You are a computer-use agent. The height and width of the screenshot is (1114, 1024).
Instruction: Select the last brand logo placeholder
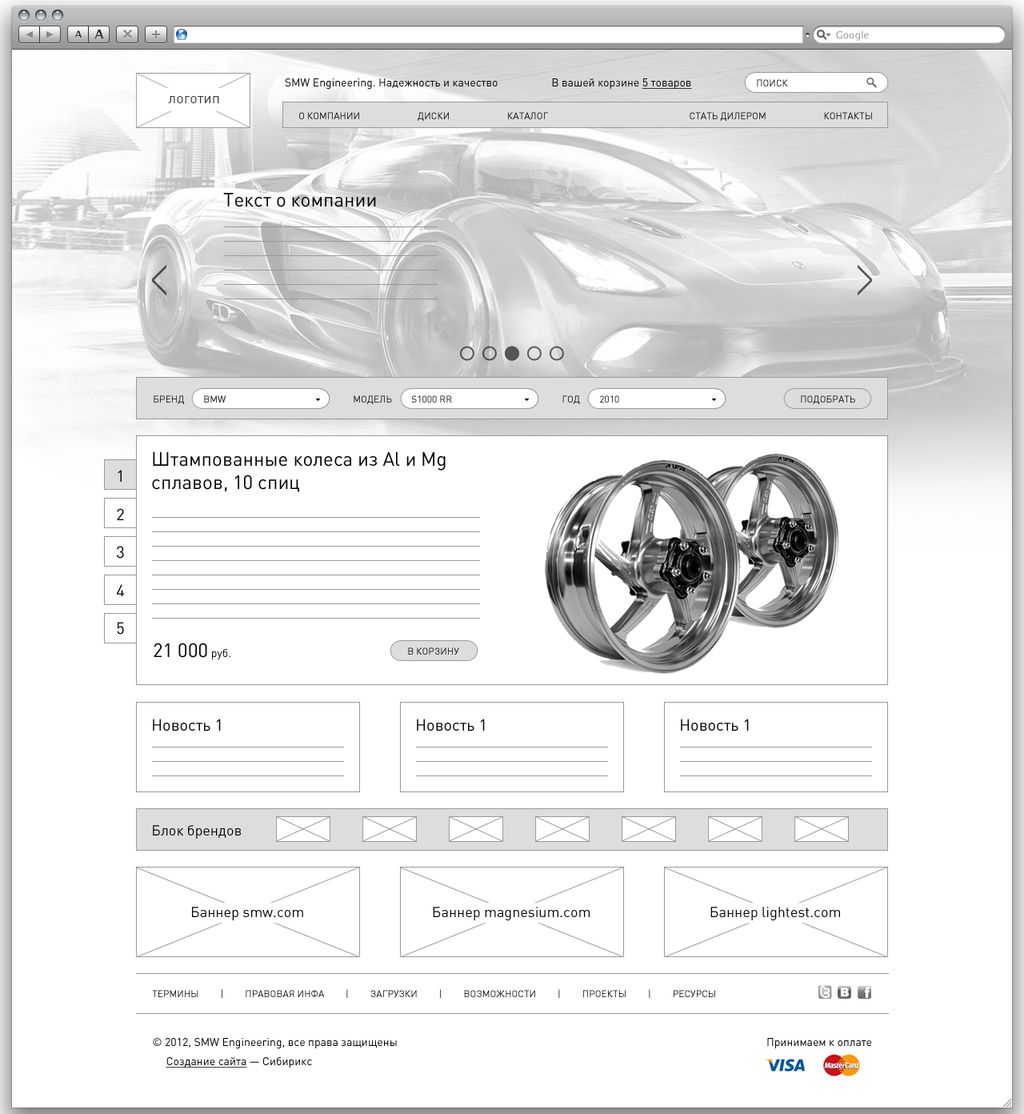tap(821, 829)
